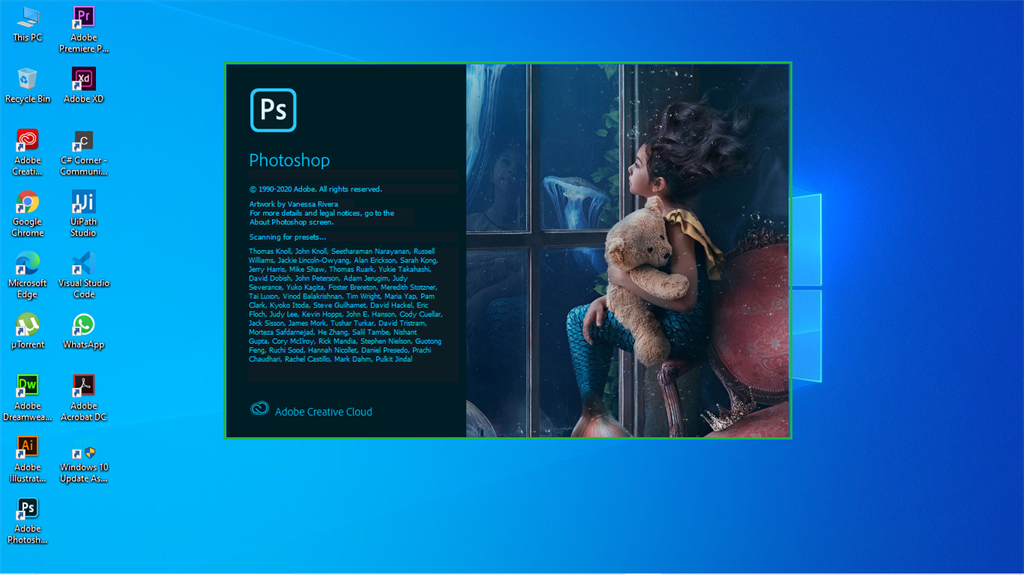This screenshot has height=575, width=1024.
Task: Click the 'Adobe Creative Cloud' splash label
Action: [323, 412]
